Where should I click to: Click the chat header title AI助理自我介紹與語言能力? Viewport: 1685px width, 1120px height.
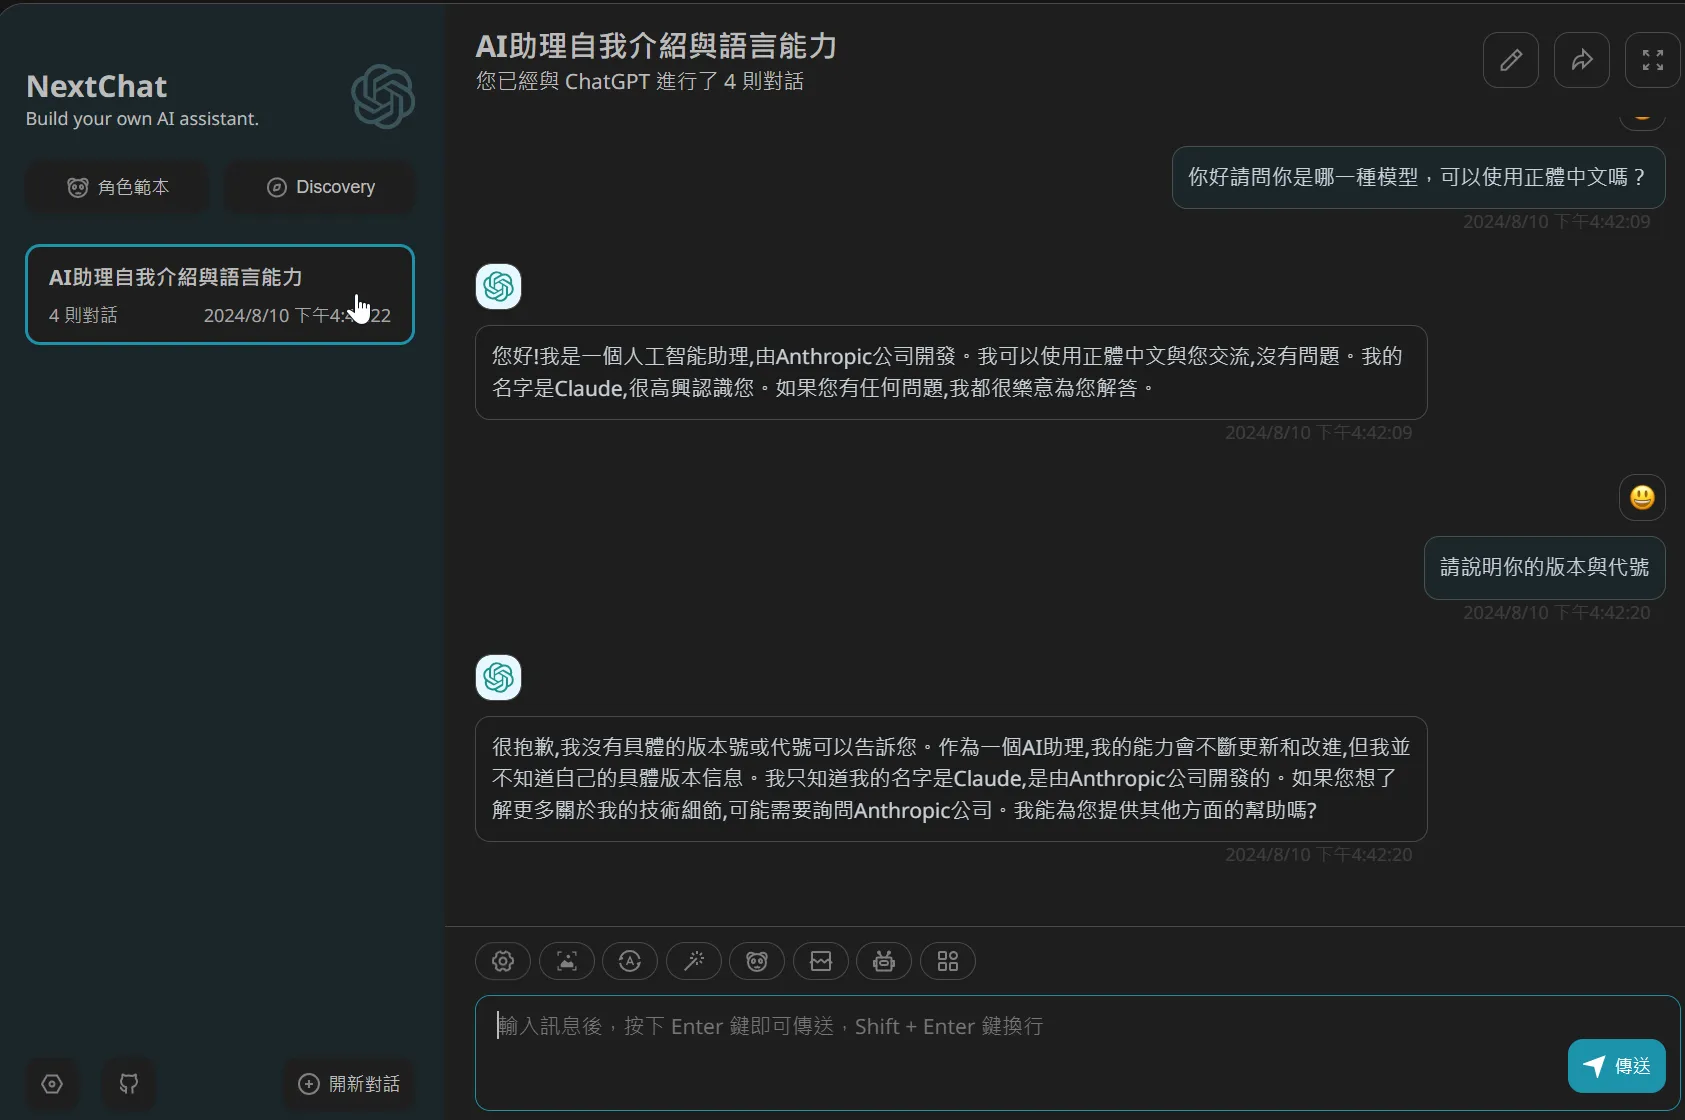coord(656,46)
